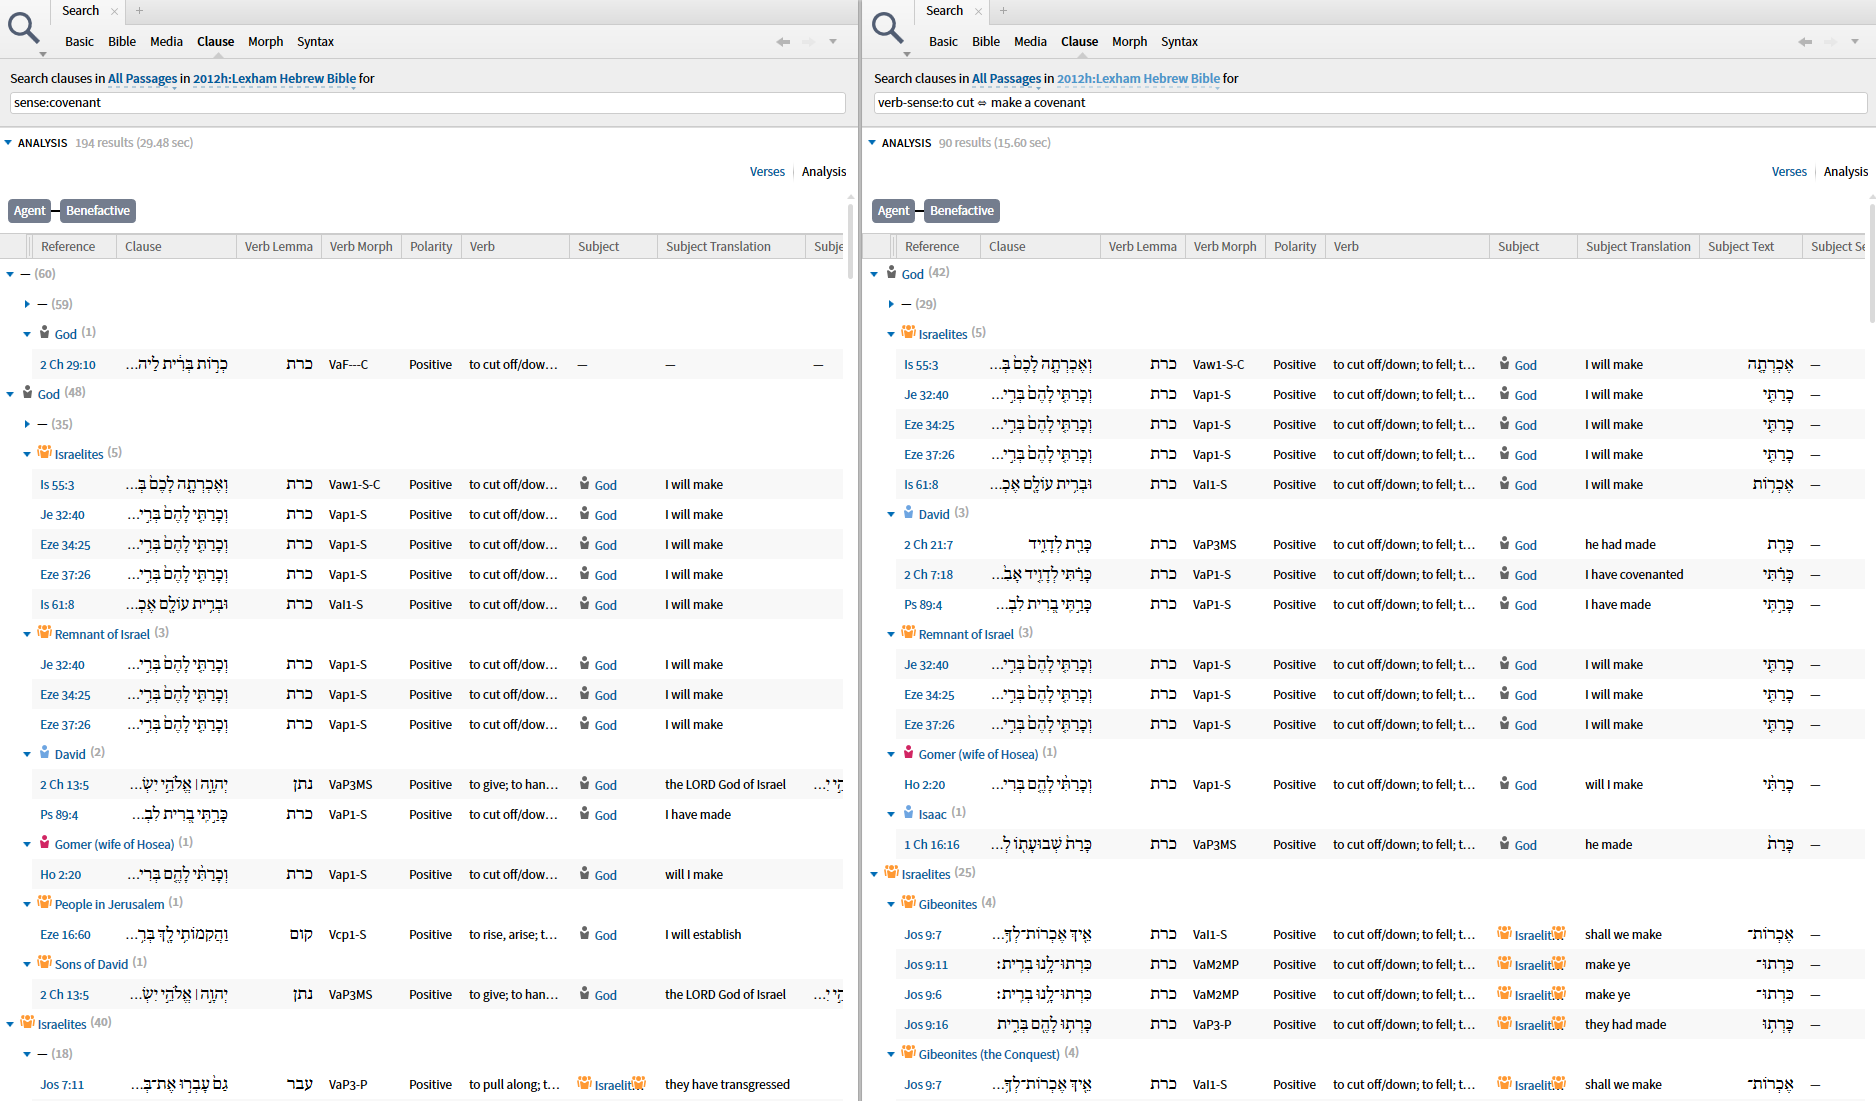
Task: Click Polarity column header in right panel
Action: click(1295, 247)
